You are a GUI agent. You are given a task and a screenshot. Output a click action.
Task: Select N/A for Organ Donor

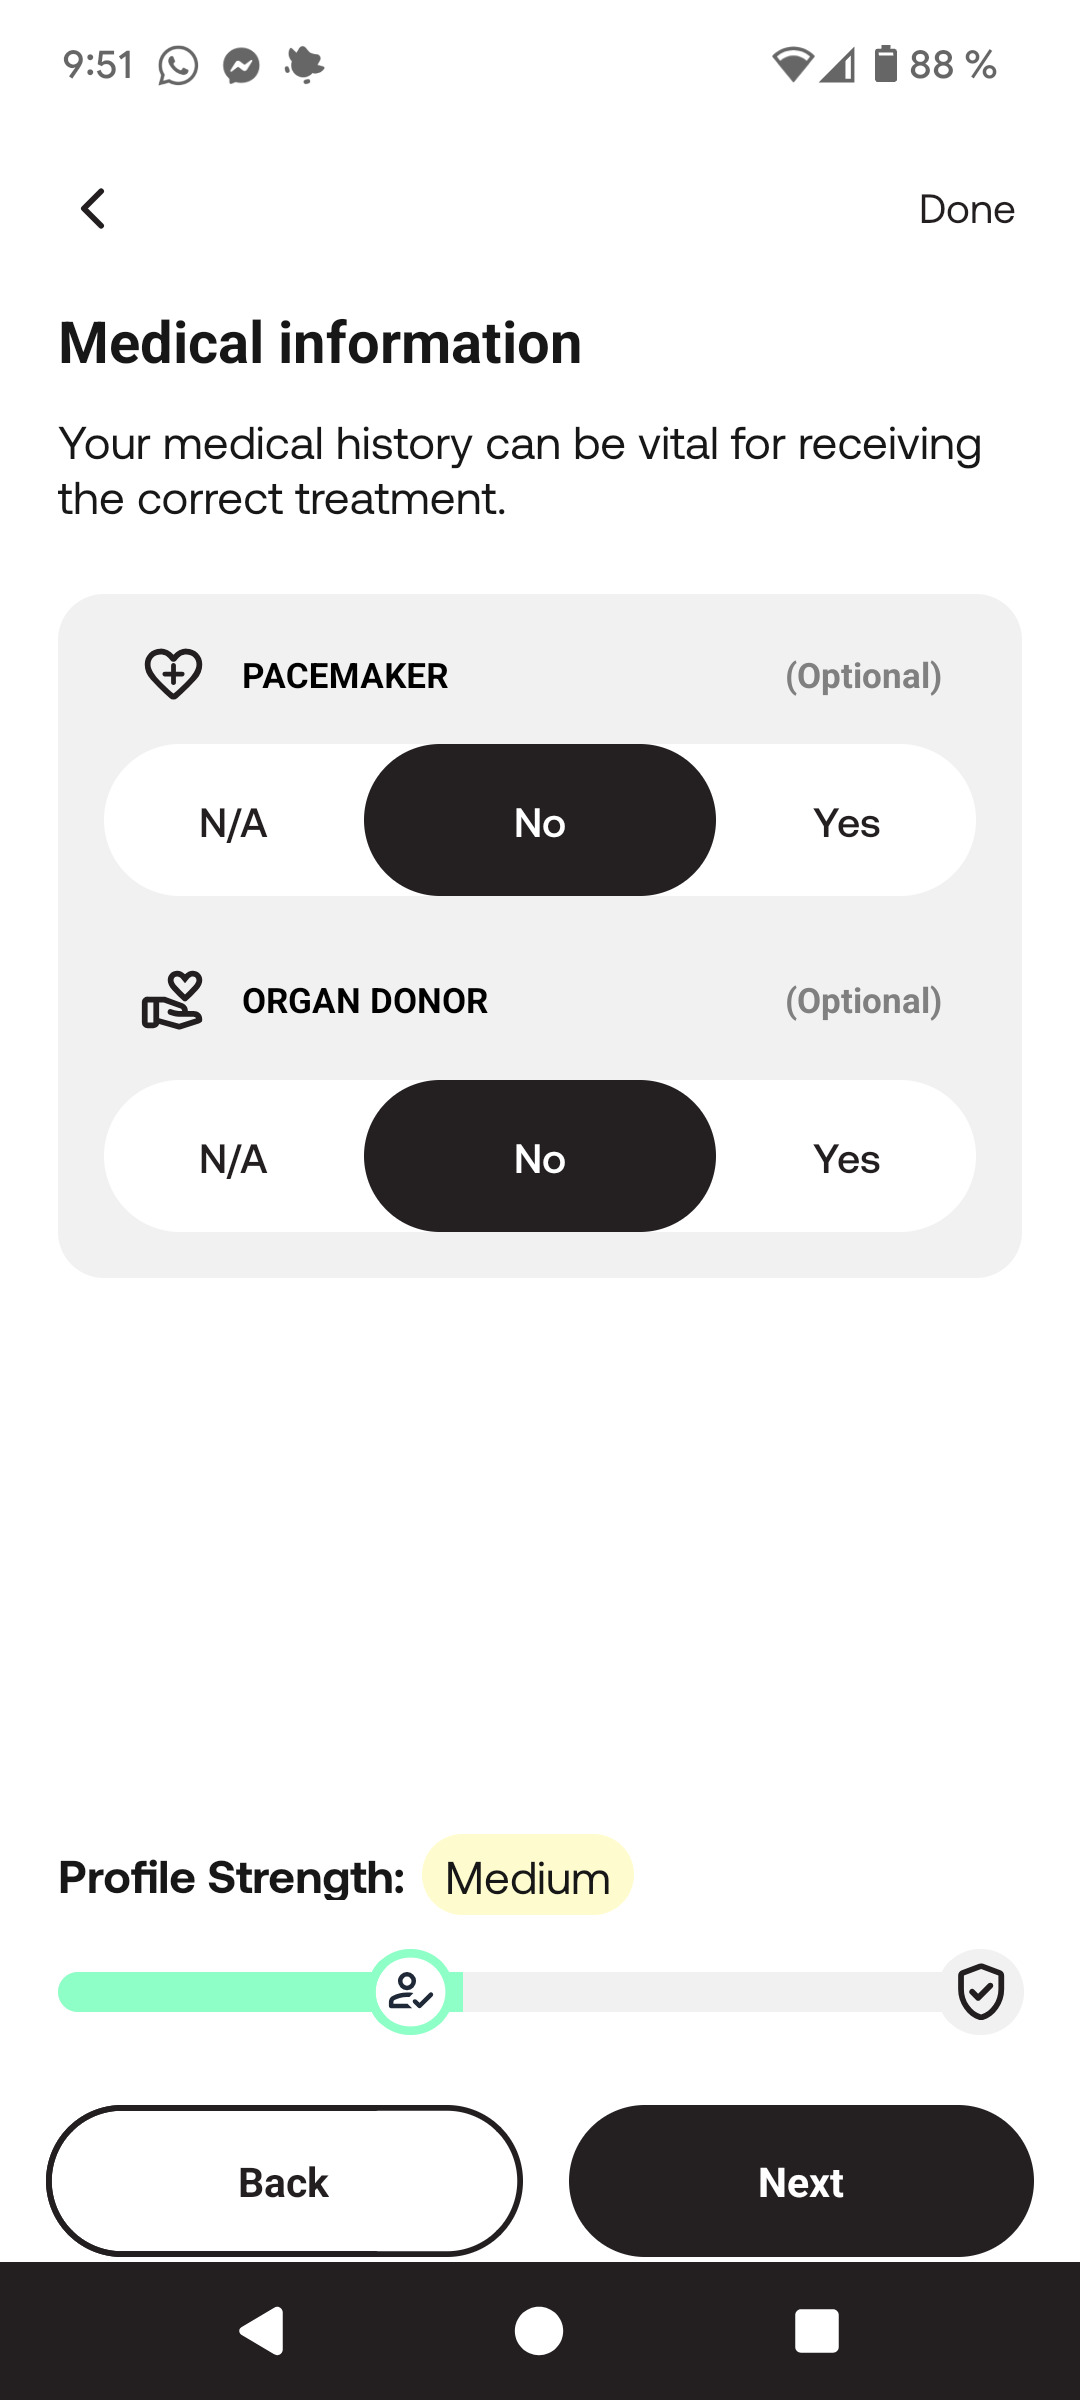(233, 1158)
